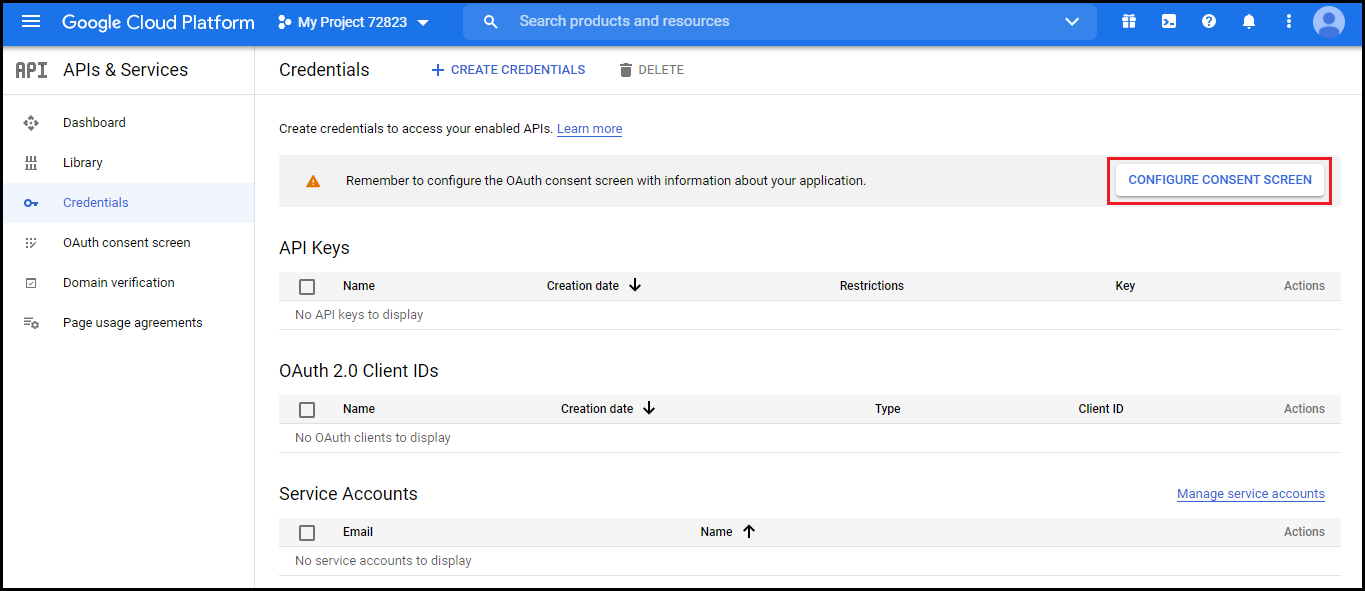Open the user account avatar
Image resolution: width=1365 pixels, height=591 pixels.
click(x=1329, y=22)
